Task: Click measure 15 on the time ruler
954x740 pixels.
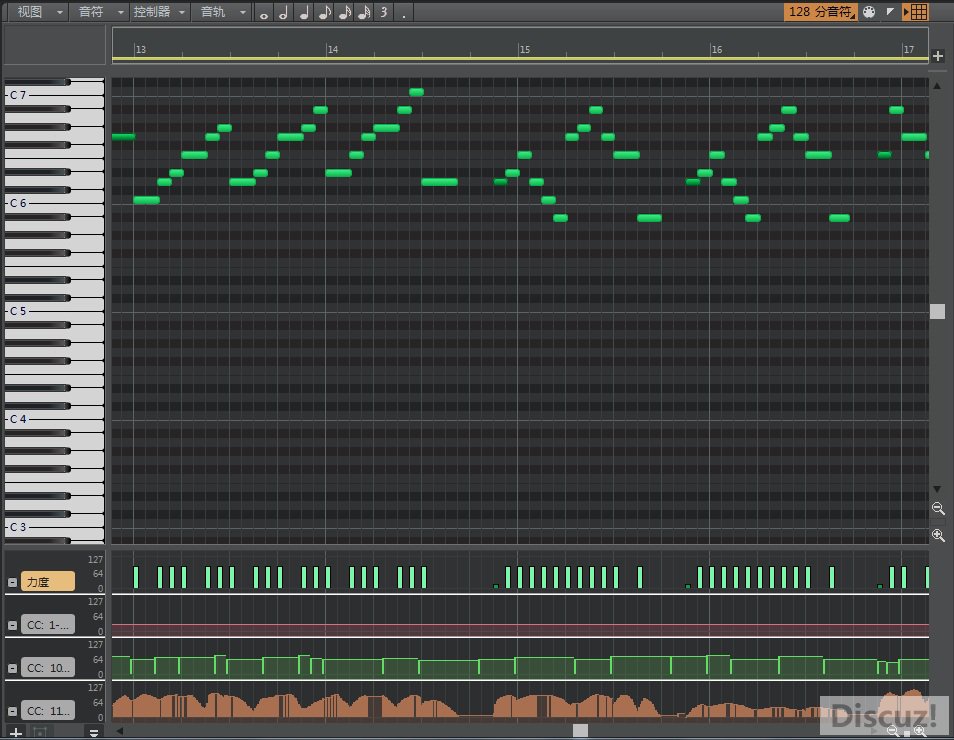Action: coord(524,49)
